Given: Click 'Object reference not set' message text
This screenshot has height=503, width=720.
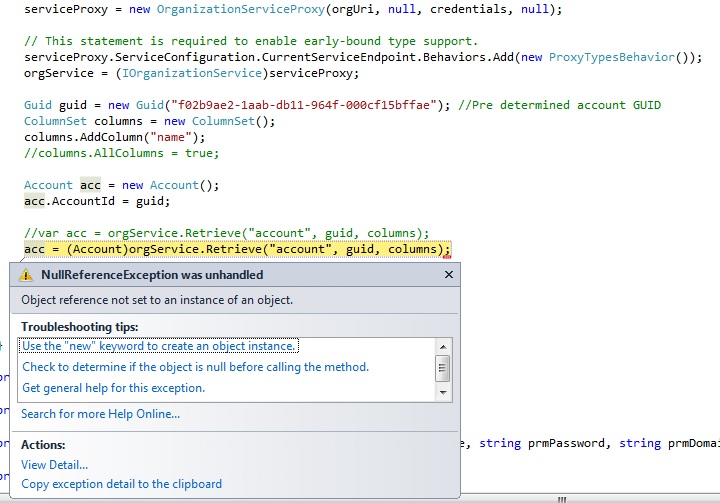Looking at the screenshot, I should (x=157, y=300).
